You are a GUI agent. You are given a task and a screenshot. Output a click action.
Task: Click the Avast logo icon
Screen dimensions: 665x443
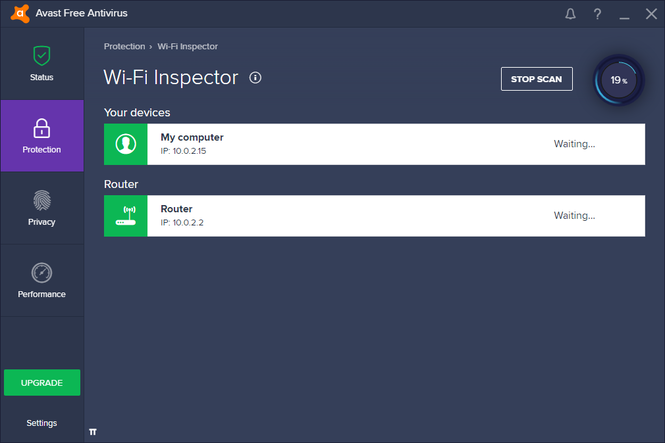click(x=20, y=14)
